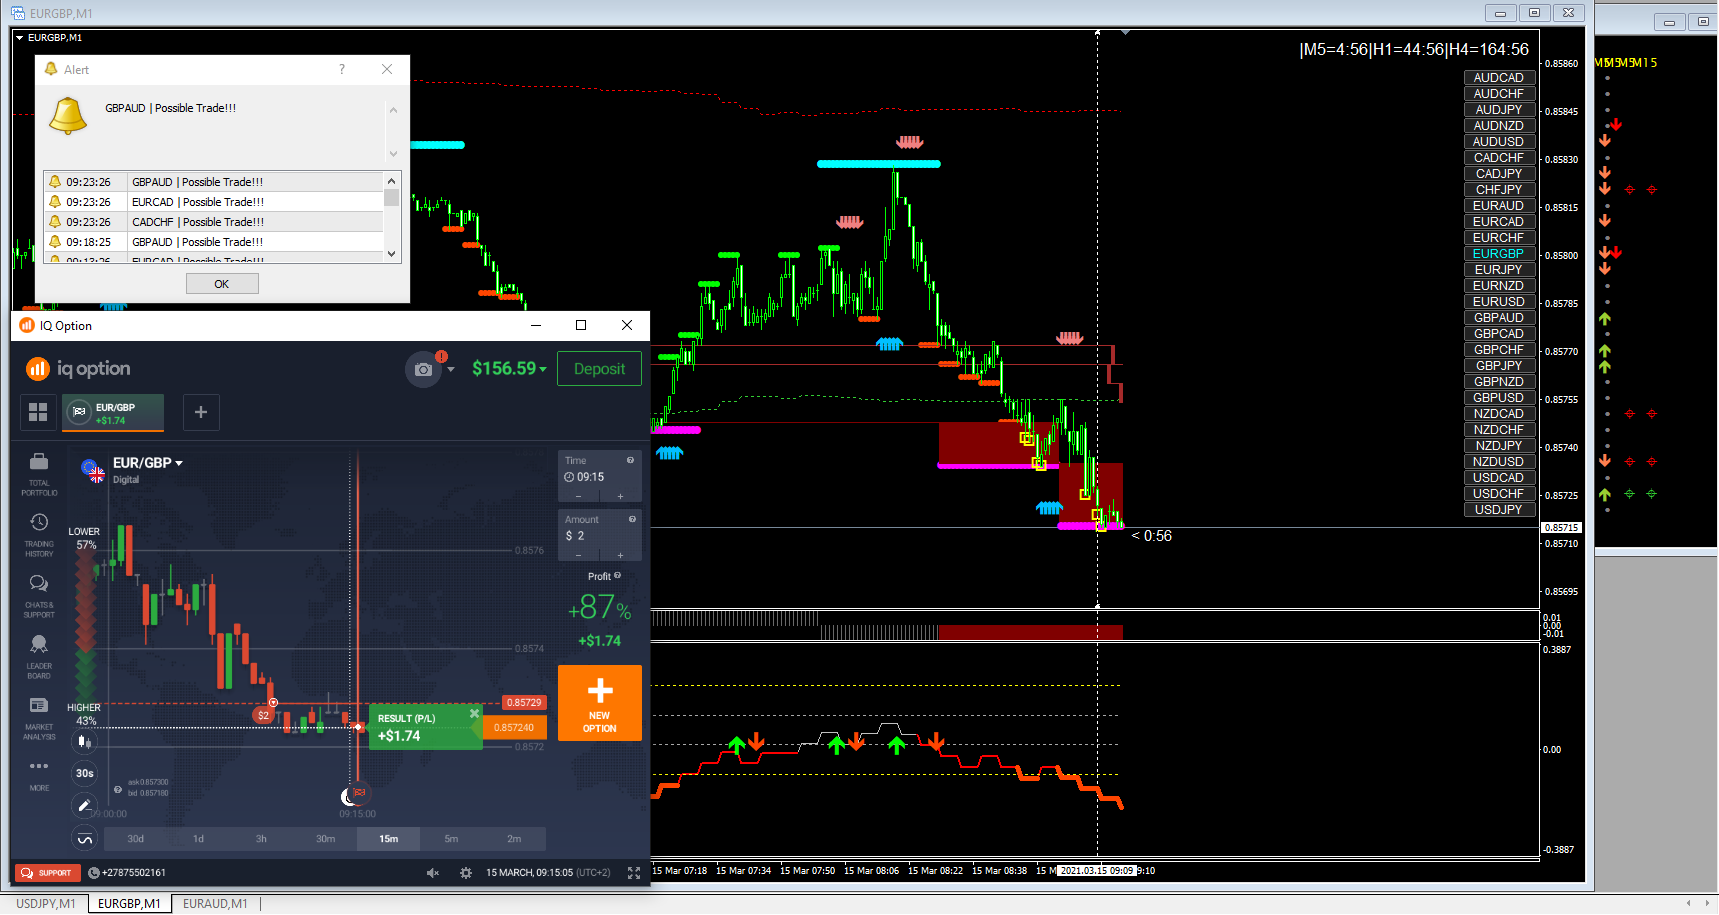Click the alert list scrollbar thumb

click(392, 197)
